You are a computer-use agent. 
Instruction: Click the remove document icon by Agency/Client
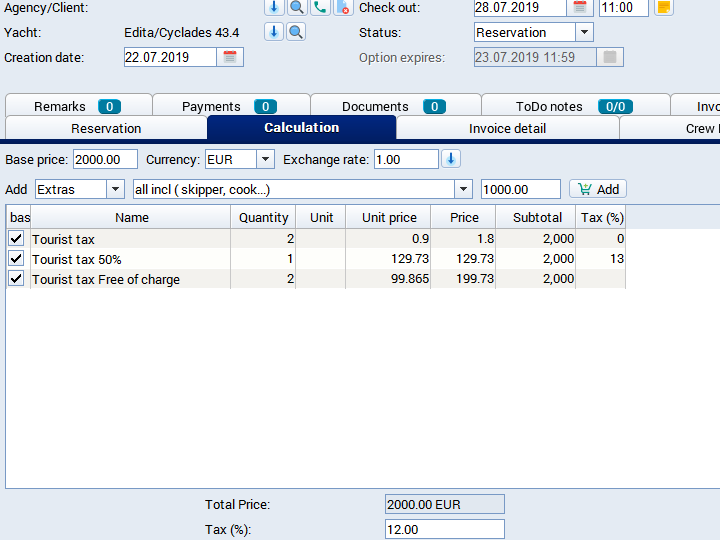(342, 7)
